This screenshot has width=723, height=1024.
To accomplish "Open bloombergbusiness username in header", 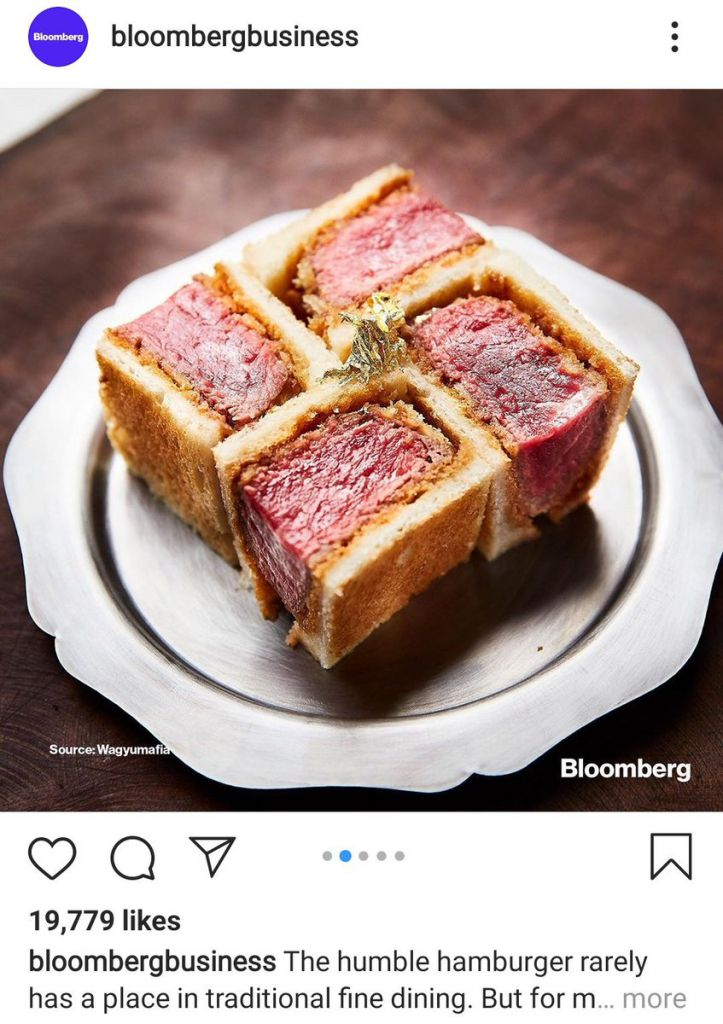I will pyautogui.click(x=234, y=37).
